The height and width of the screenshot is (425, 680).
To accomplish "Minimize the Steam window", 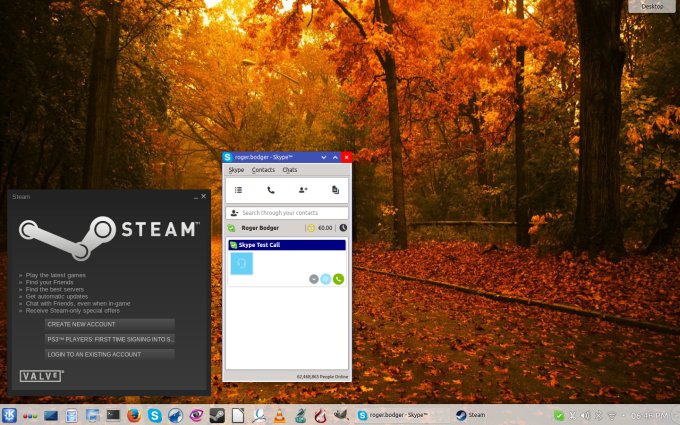I will 196,197.
